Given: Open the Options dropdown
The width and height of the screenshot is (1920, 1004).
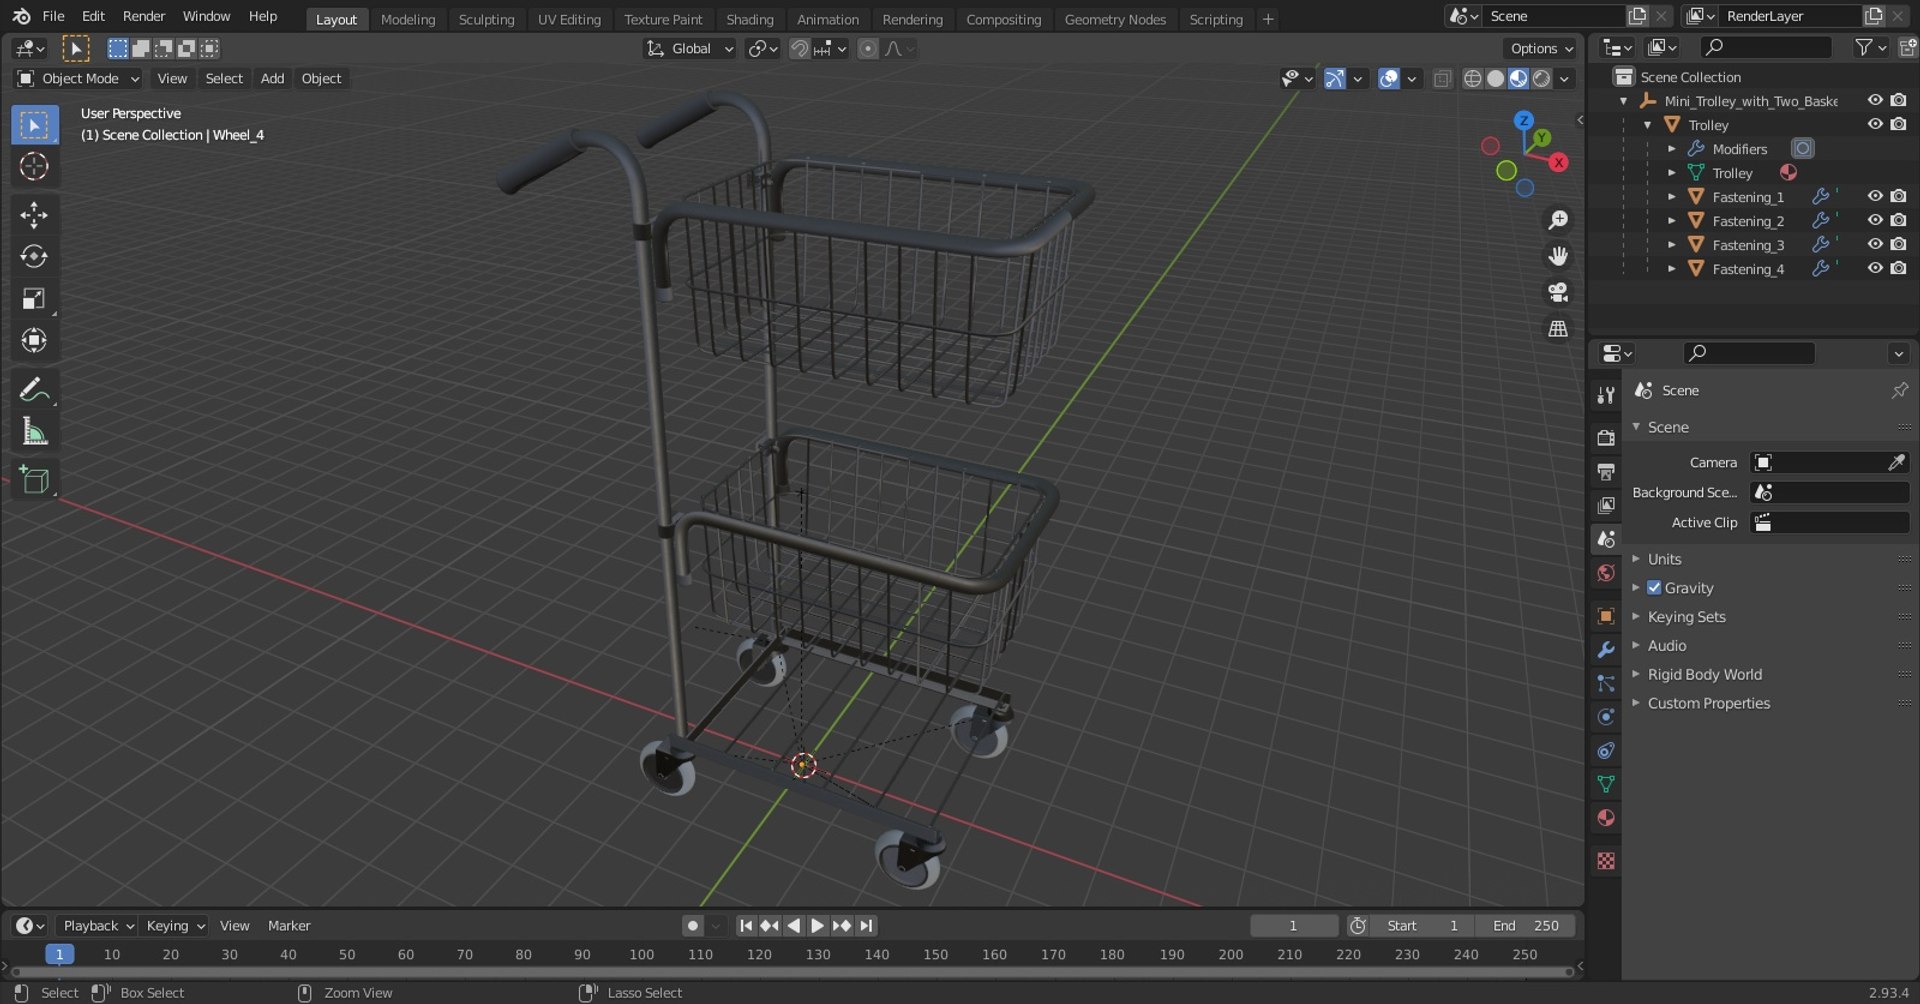Looking at the screenshot, I should [x=1540, y=48].
